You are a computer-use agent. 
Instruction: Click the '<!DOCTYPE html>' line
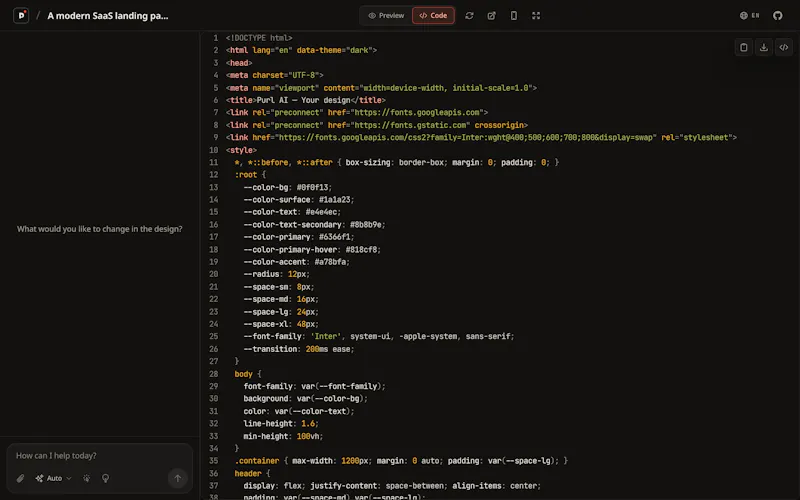(259, 38)
